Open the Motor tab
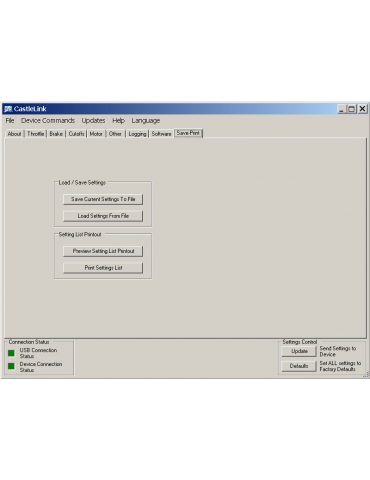The height and width of the screenshot is (480, 370). coord(96,134)
